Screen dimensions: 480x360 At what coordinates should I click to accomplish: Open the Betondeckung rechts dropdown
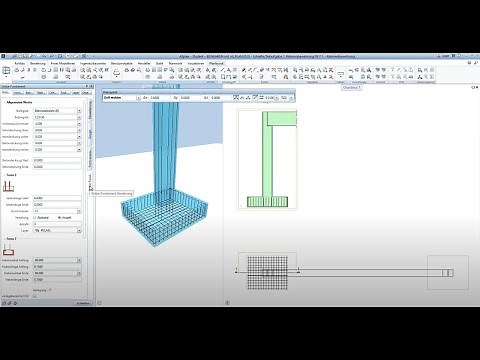tap(79, 150)
